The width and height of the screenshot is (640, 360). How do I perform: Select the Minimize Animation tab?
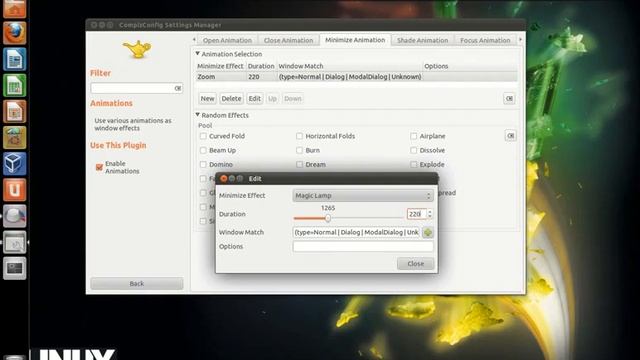tap(355, 40)
